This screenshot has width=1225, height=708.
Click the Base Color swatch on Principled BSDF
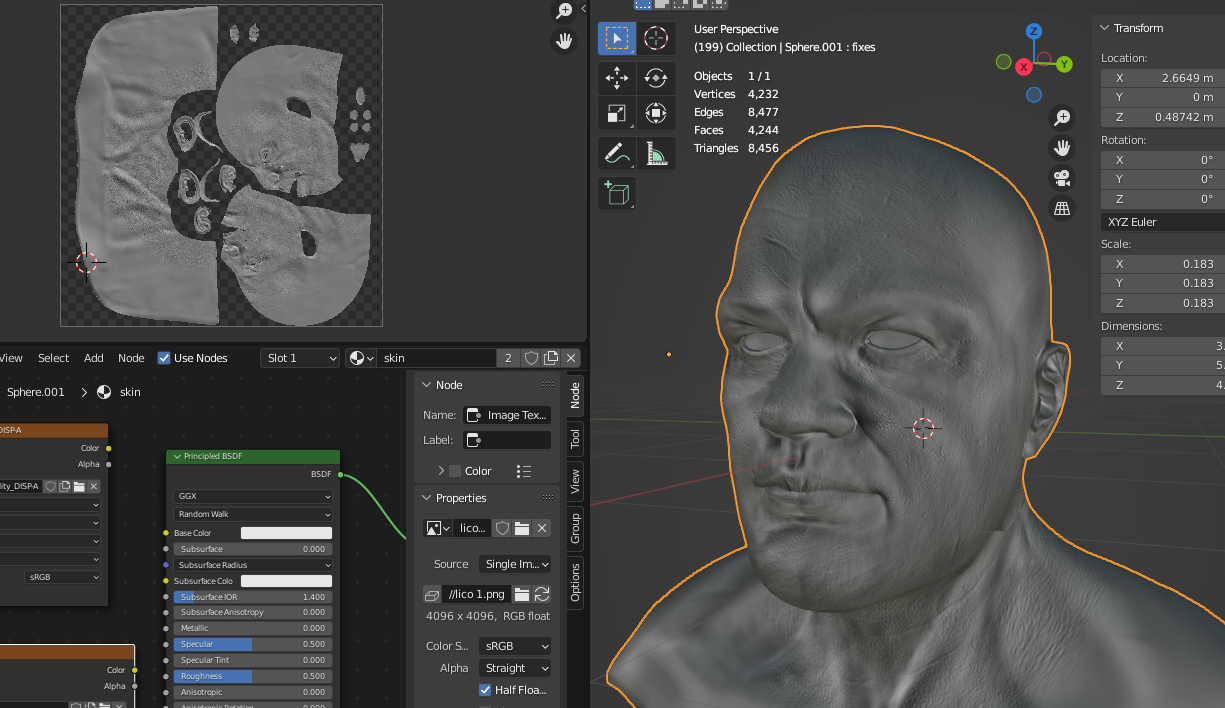(286, 533)
